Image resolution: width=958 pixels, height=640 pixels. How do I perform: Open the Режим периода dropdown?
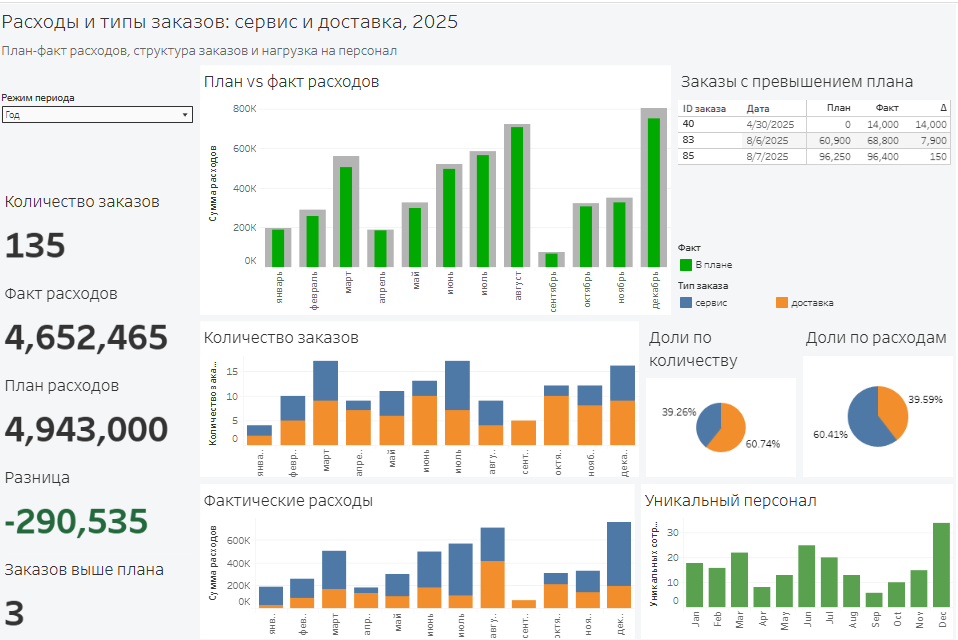(97, 115)
